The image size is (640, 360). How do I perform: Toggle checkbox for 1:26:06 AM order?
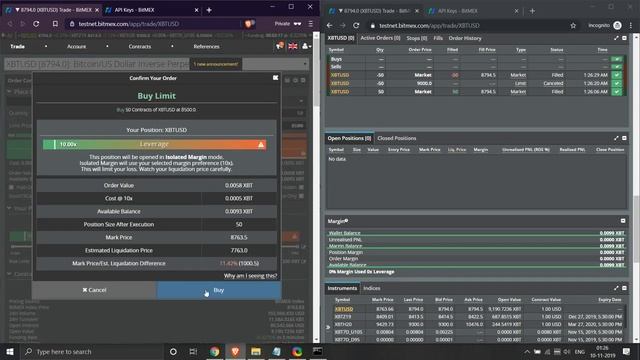coord(617,92)
